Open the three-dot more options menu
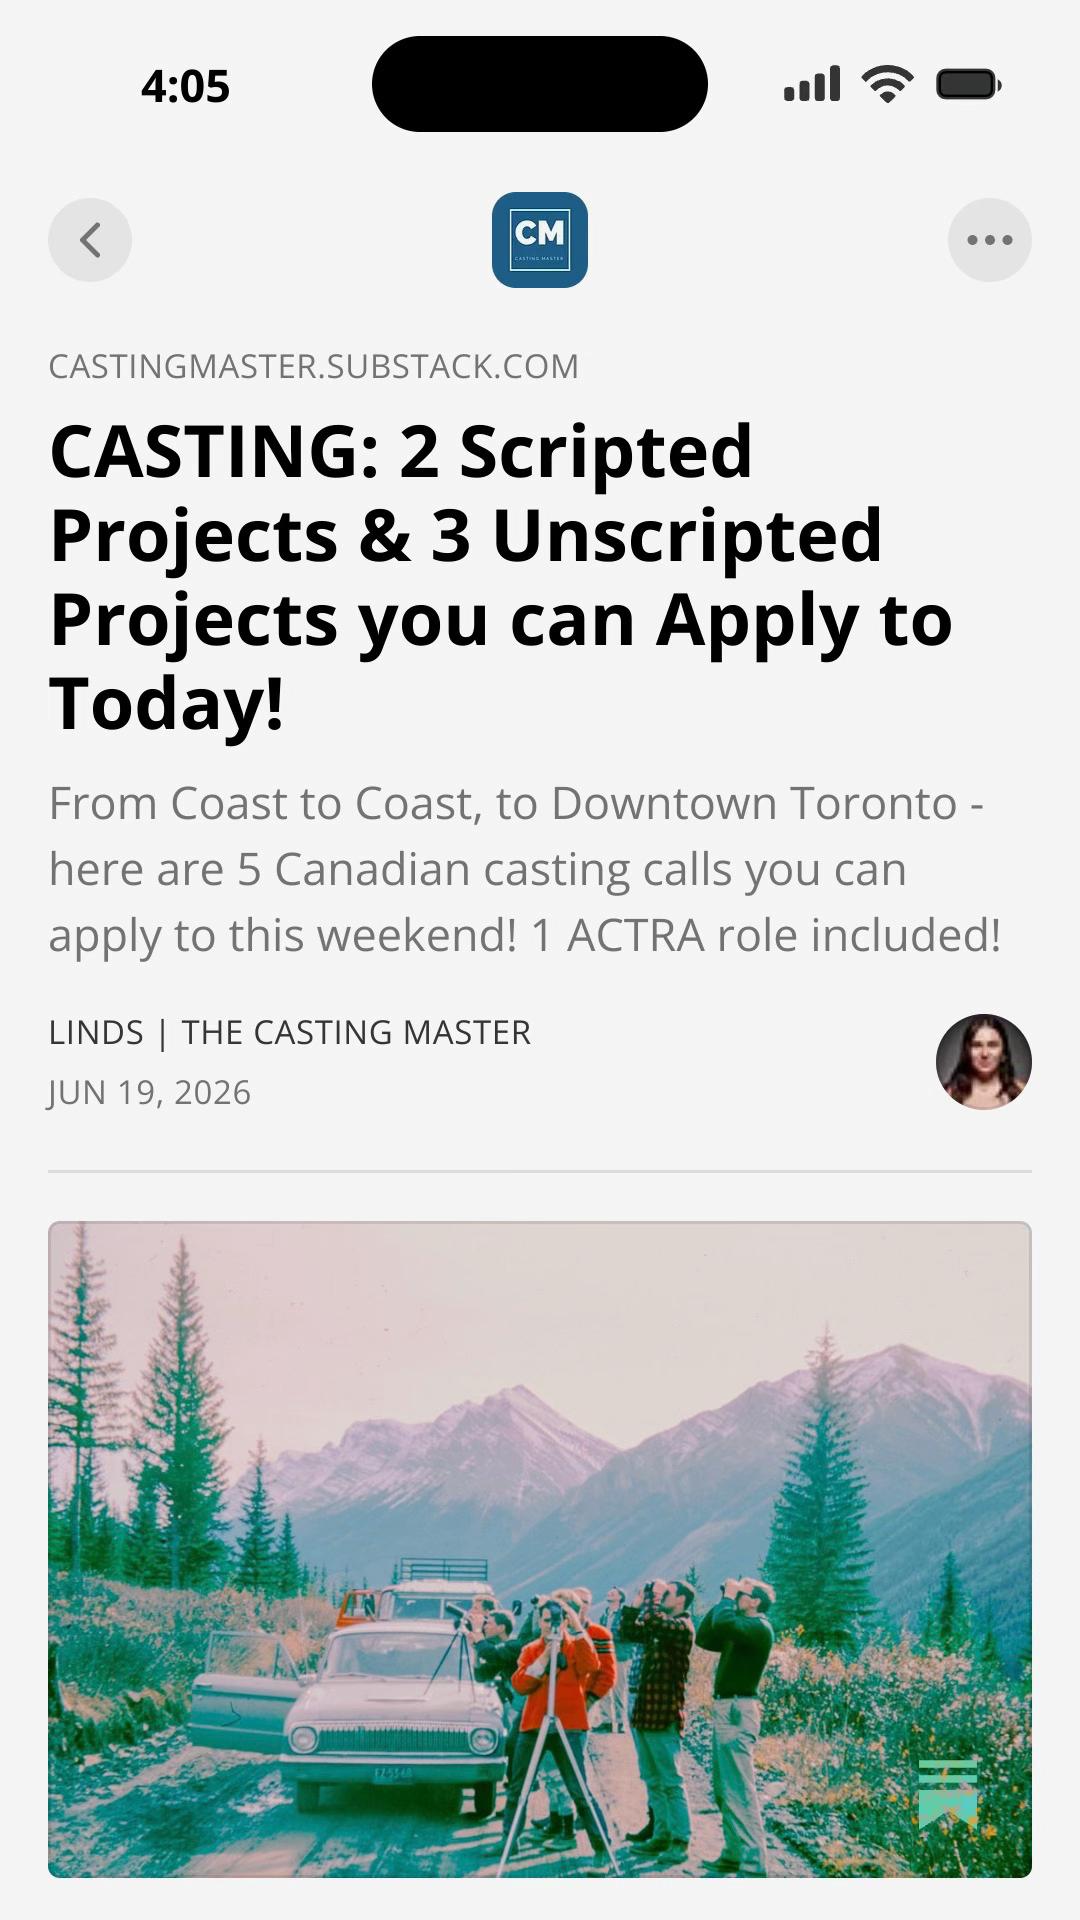This screenshot has height=1920, width=1080. point(990,240)
